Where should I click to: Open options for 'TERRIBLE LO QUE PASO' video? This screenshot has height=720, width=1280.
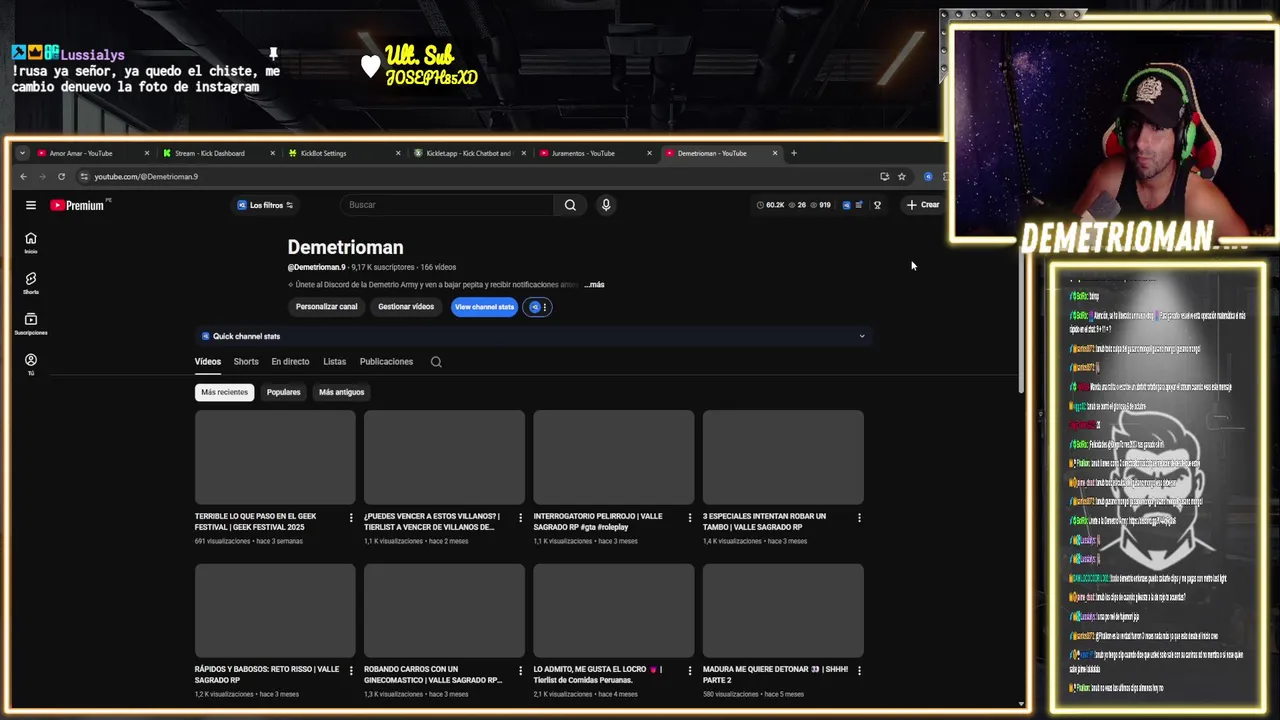(351, 517)
